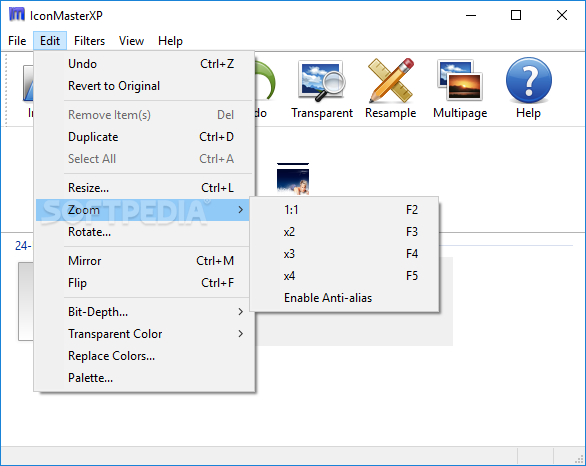This screenshot has width=586, height=466.
Task: Select the image thumbnail in workspace
Action: [x=293, y=179]
